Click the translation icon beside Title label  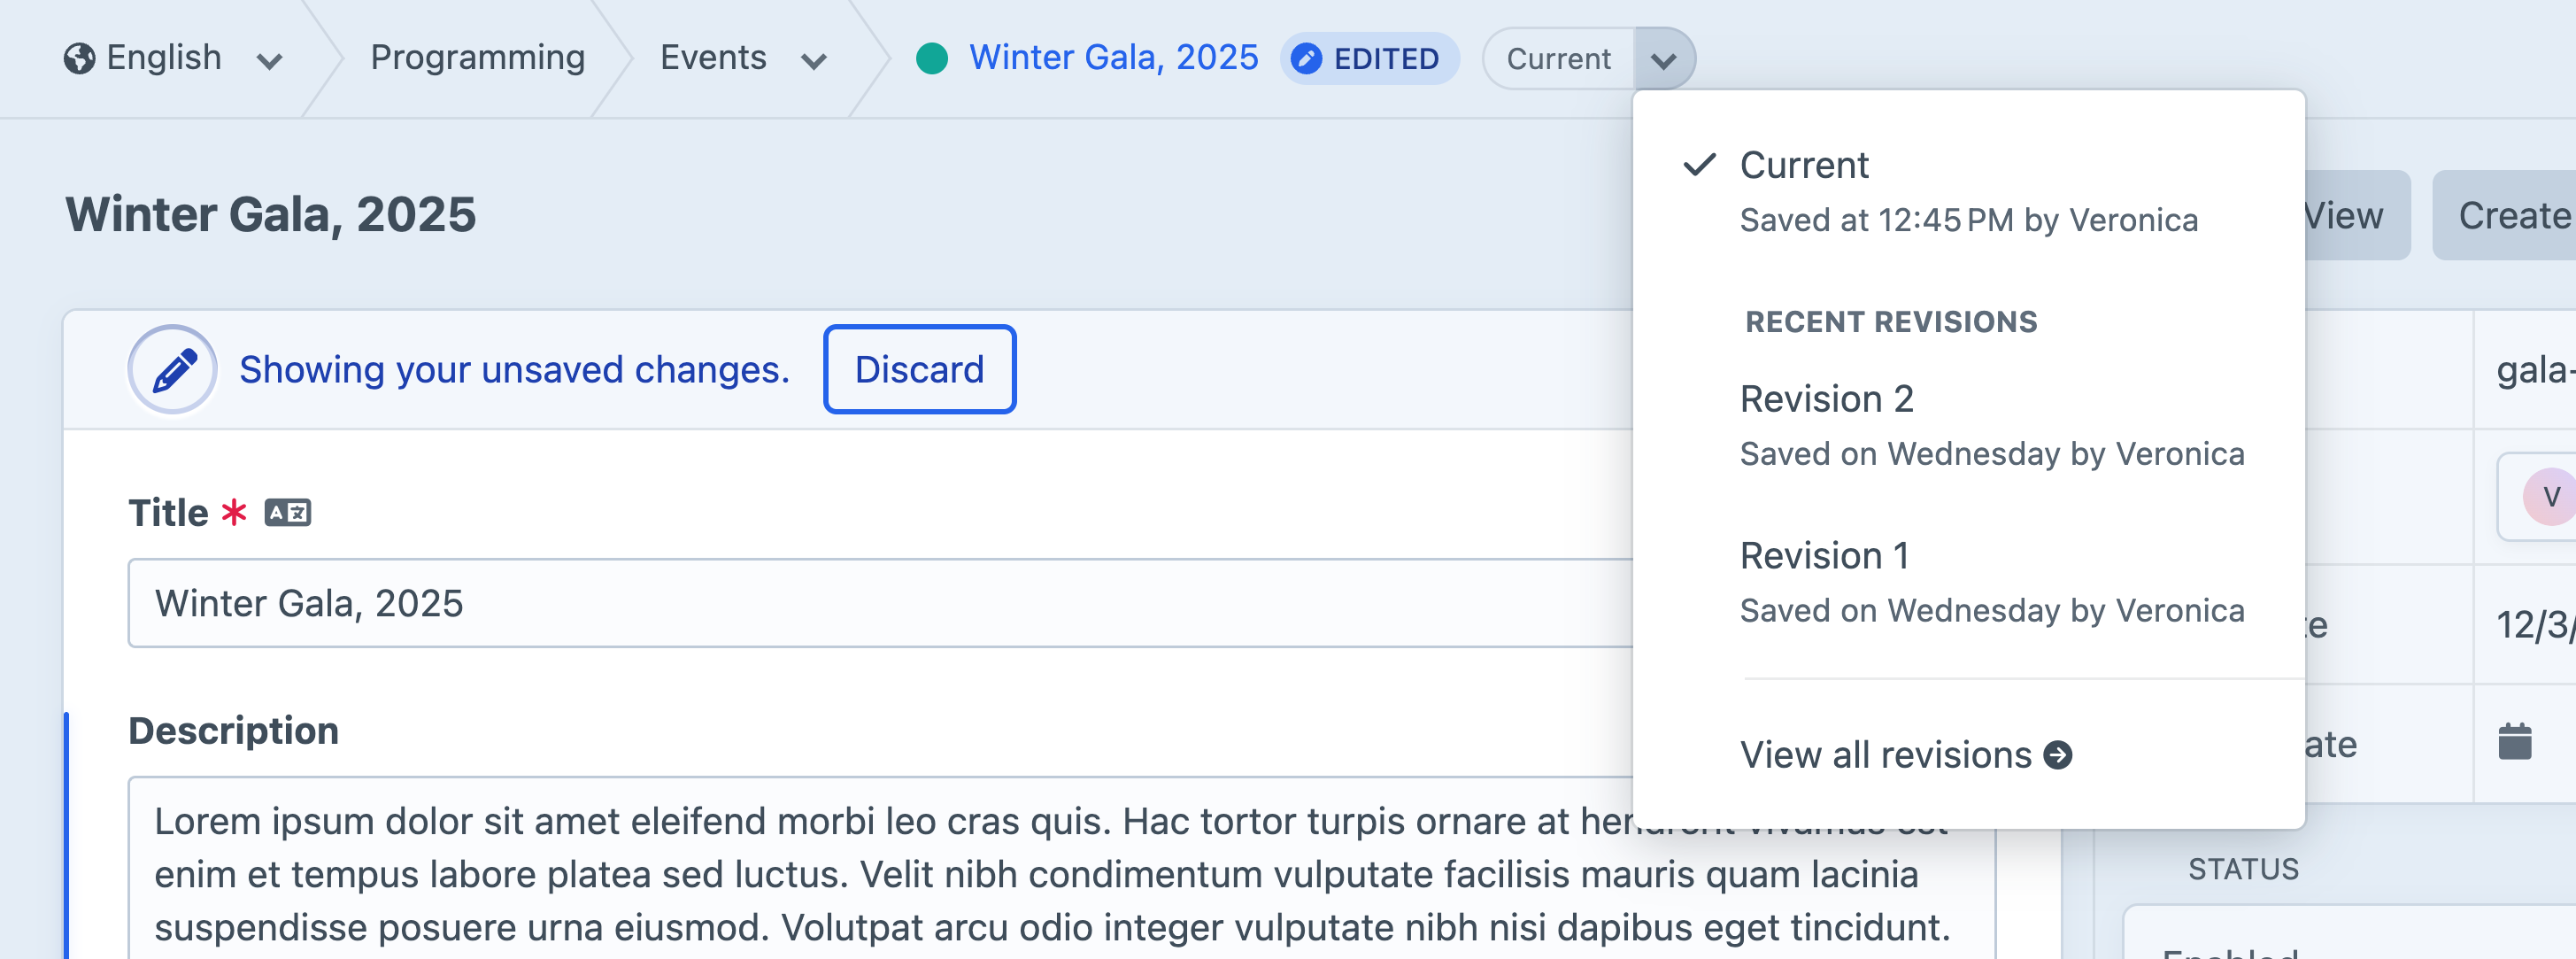[289, 512]
